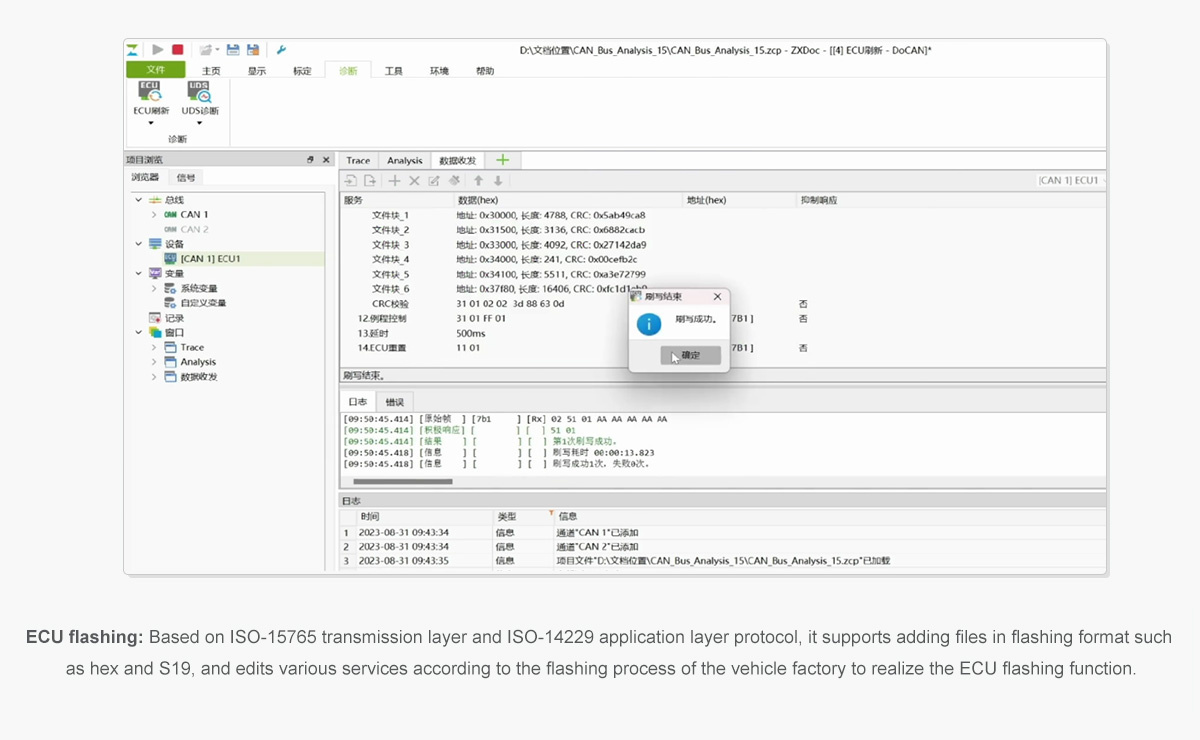Click the 确定 button in the dialog
1200x740 pixels.
[690, 355]
